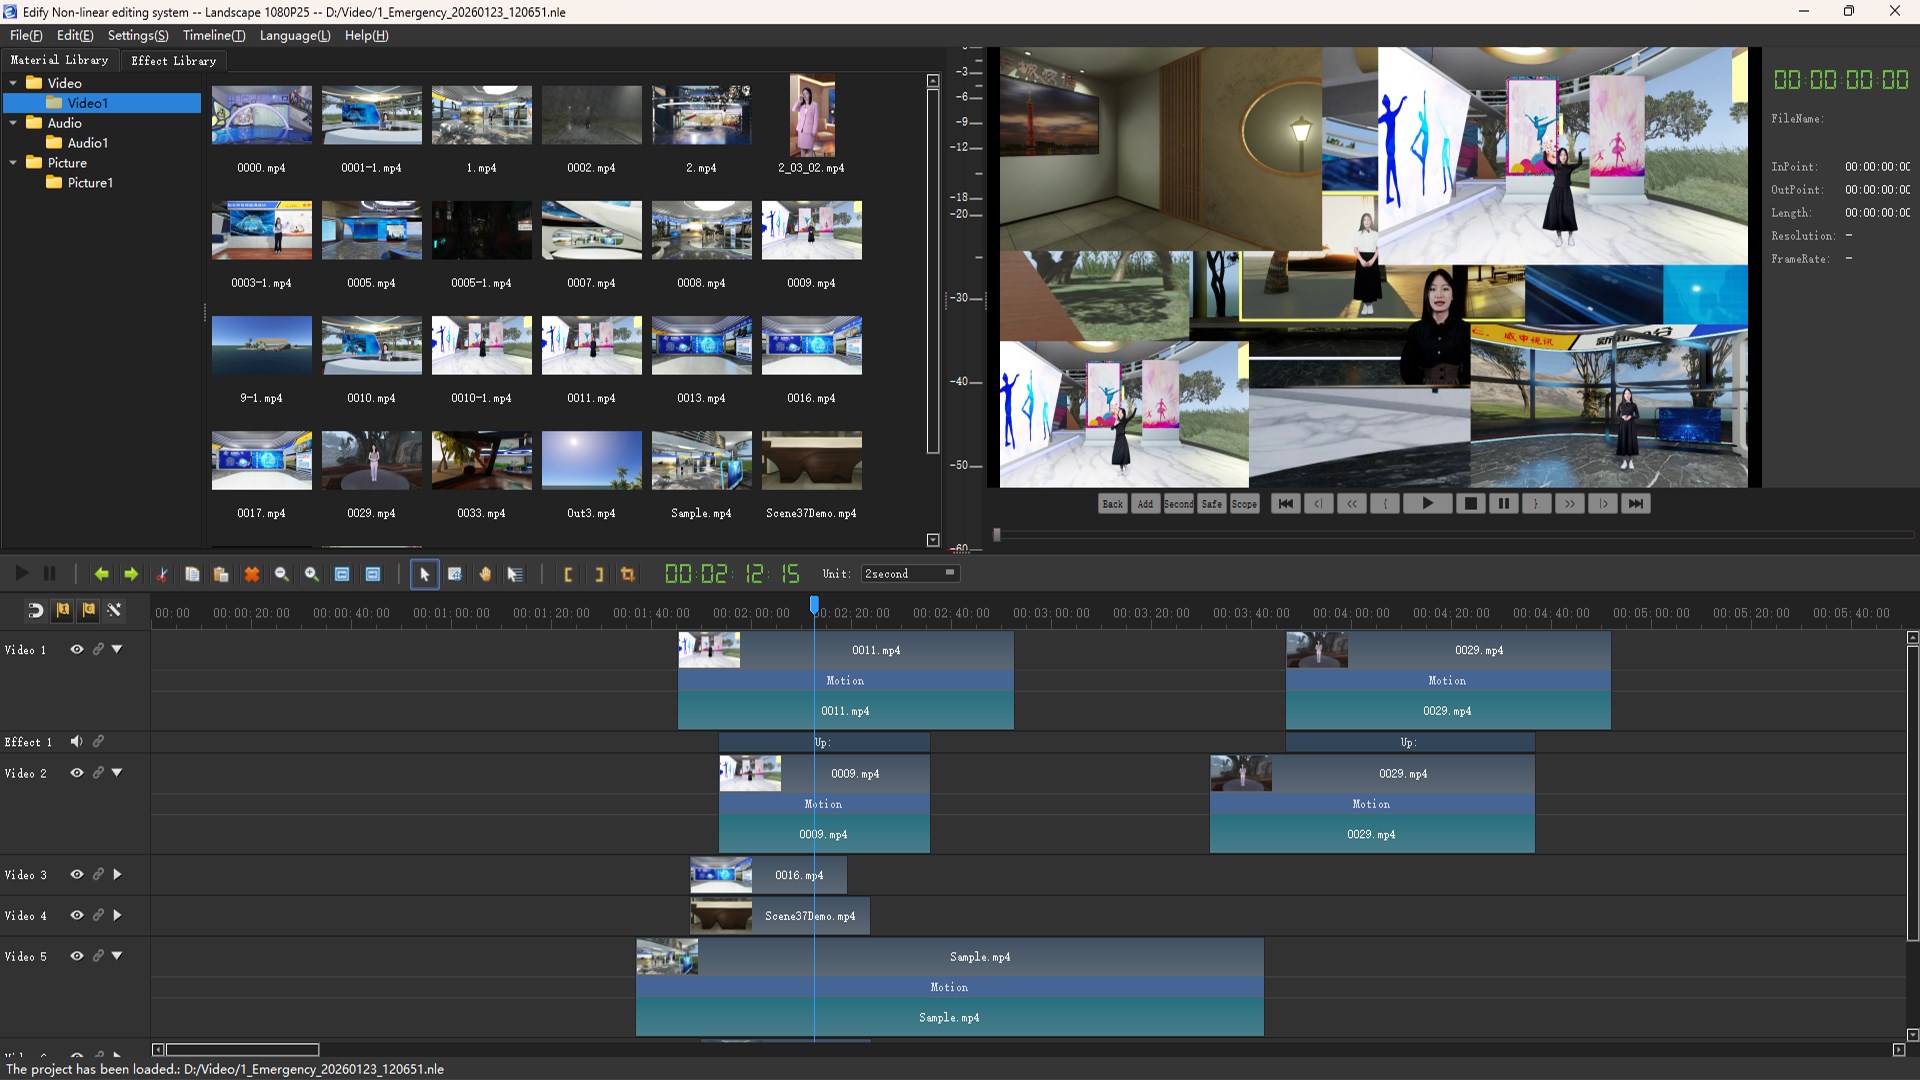Expand the Video 4 track
The image size is (1920, 1080).
[117, 915]
